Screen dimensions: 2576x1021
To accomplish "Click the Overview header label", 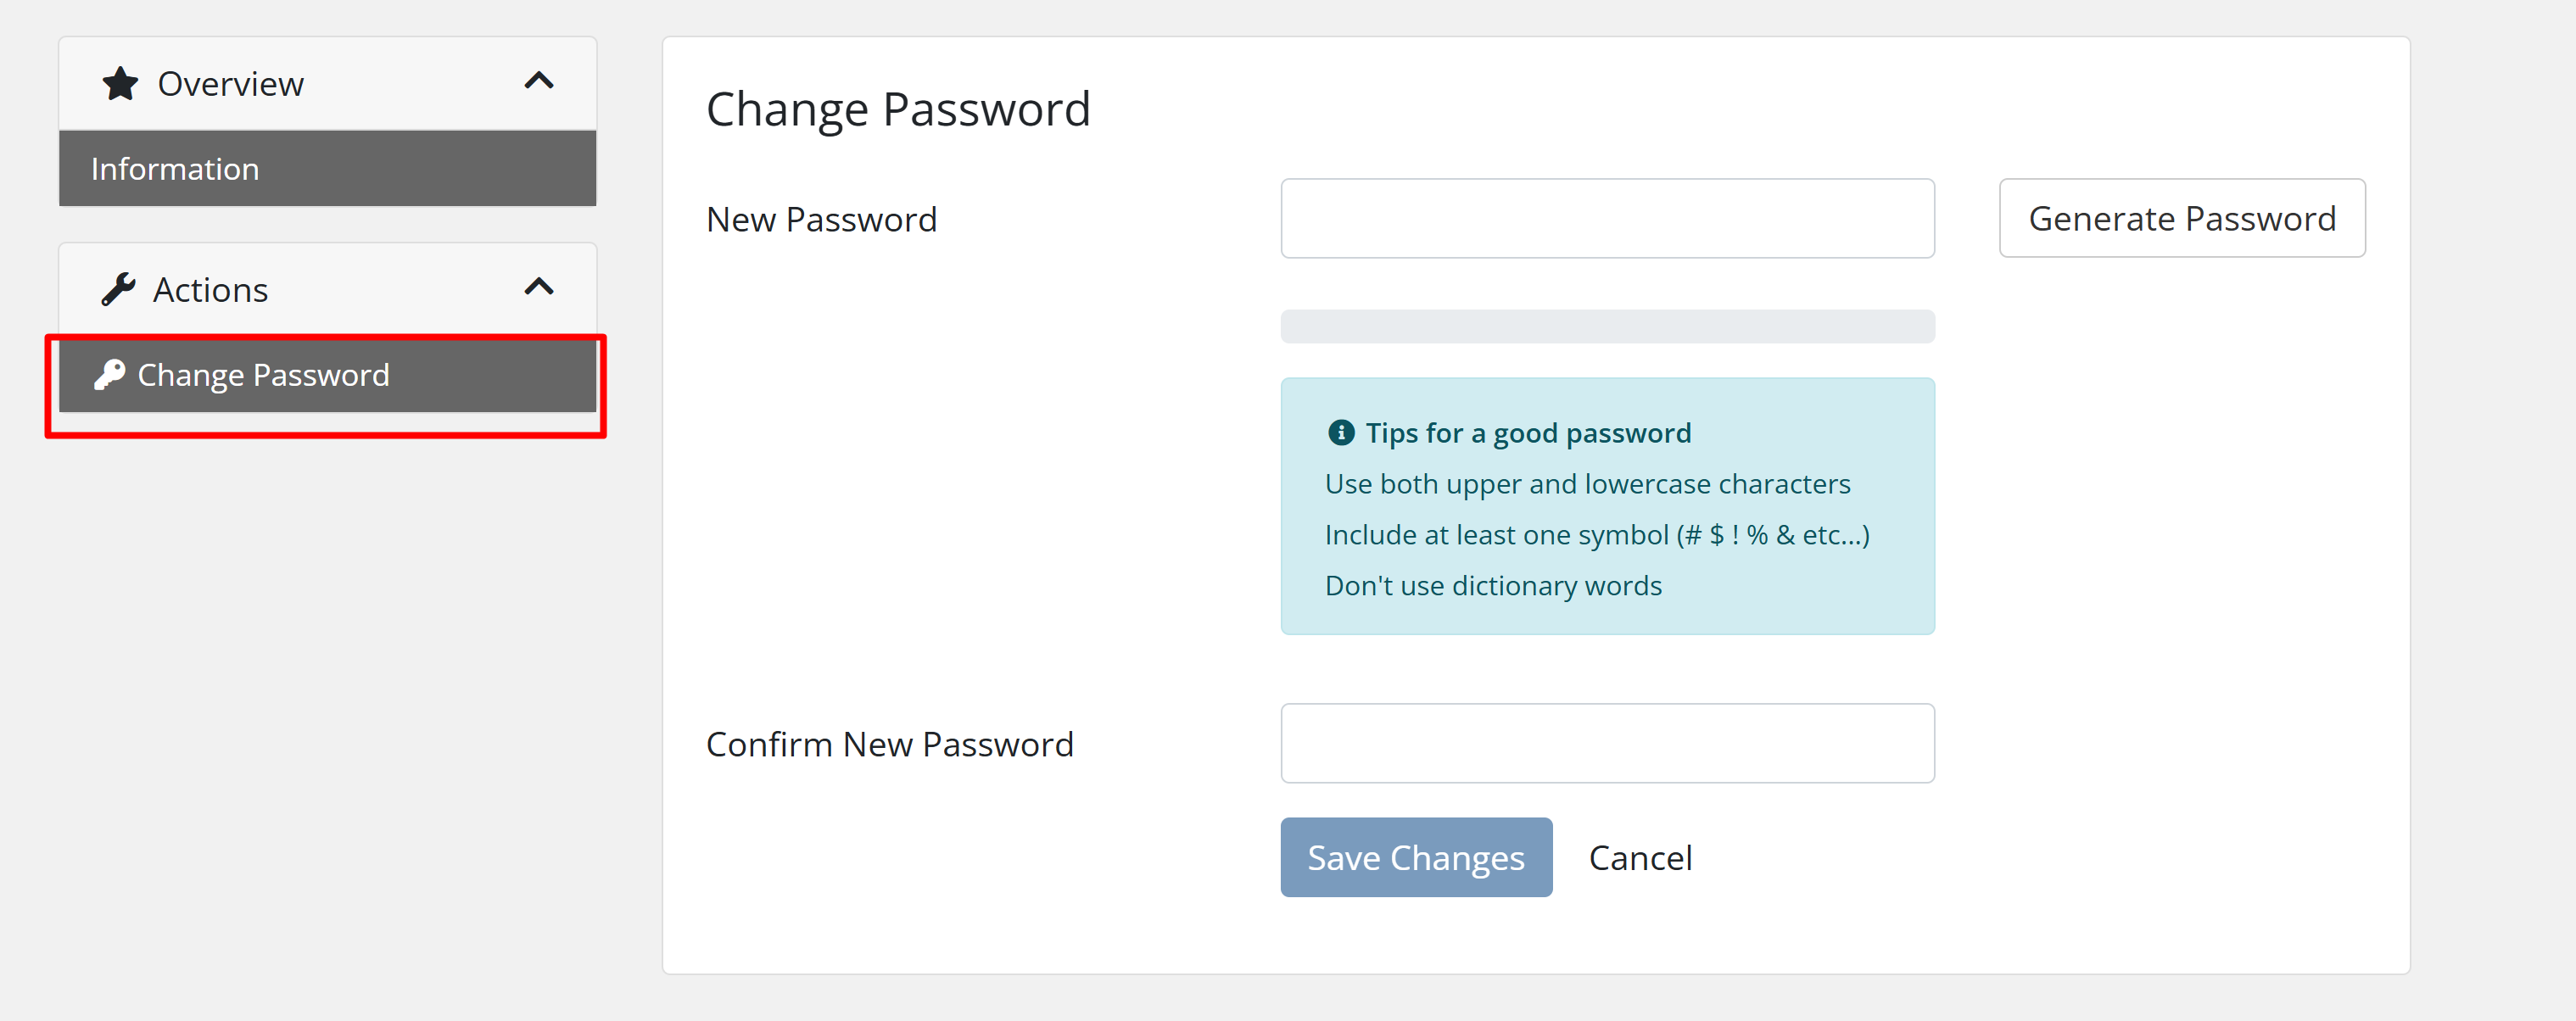I will [x=230, y=83].
